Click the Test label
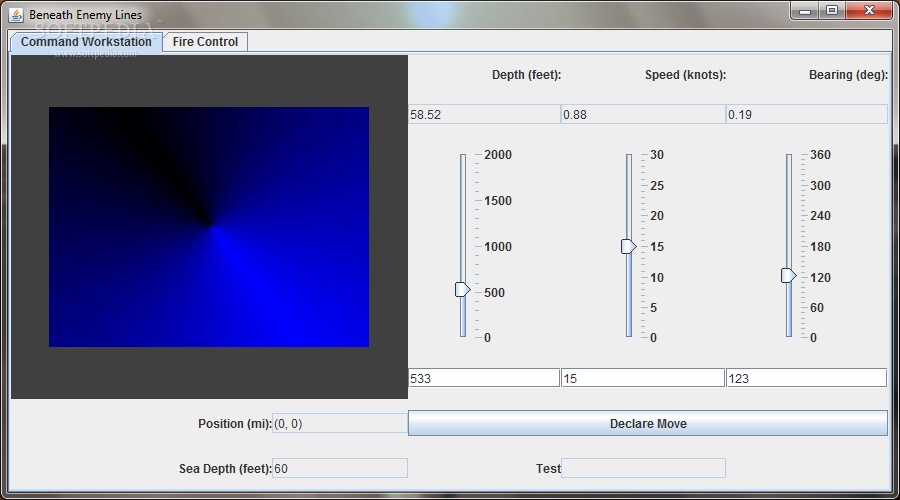 coord(548,468)
